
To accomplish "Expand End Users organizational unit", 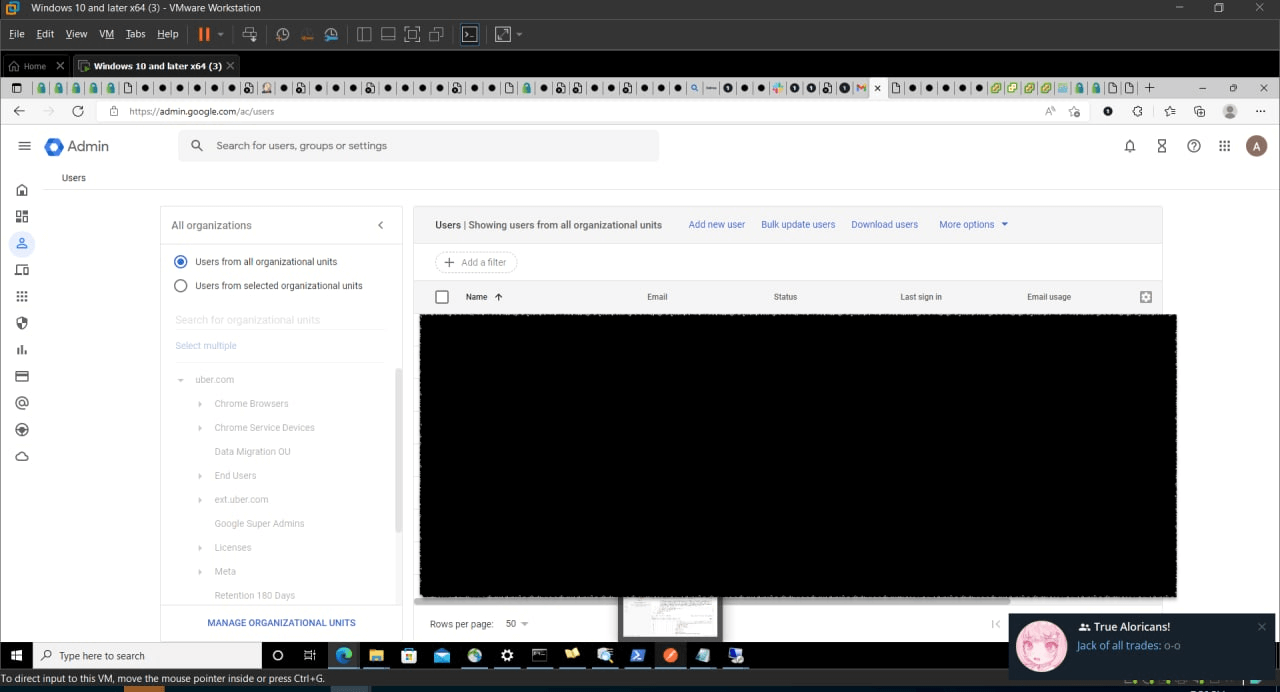I will coord(200,476).
